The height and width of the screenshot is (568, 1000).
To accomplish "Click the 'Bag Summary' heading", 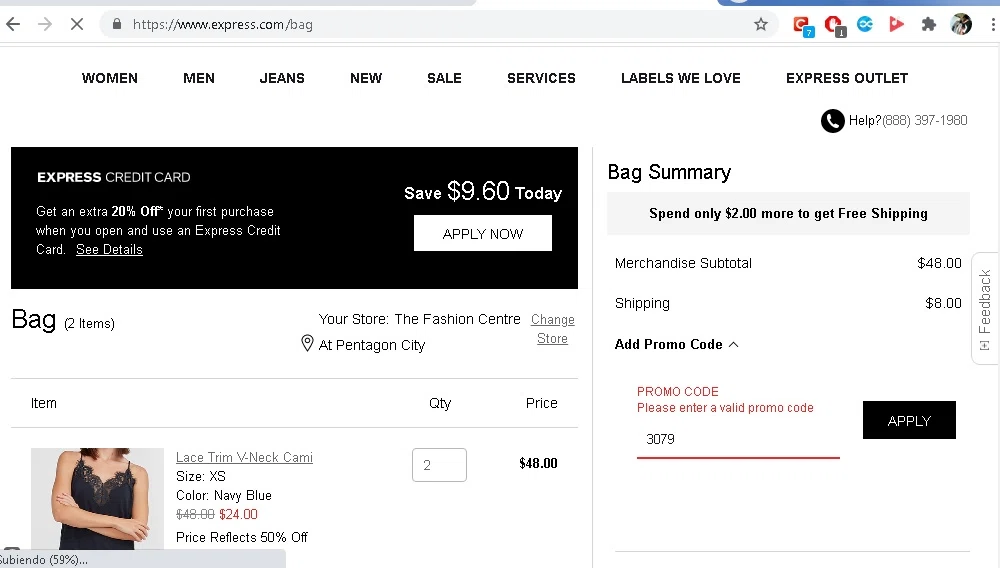I will [669, 172].
